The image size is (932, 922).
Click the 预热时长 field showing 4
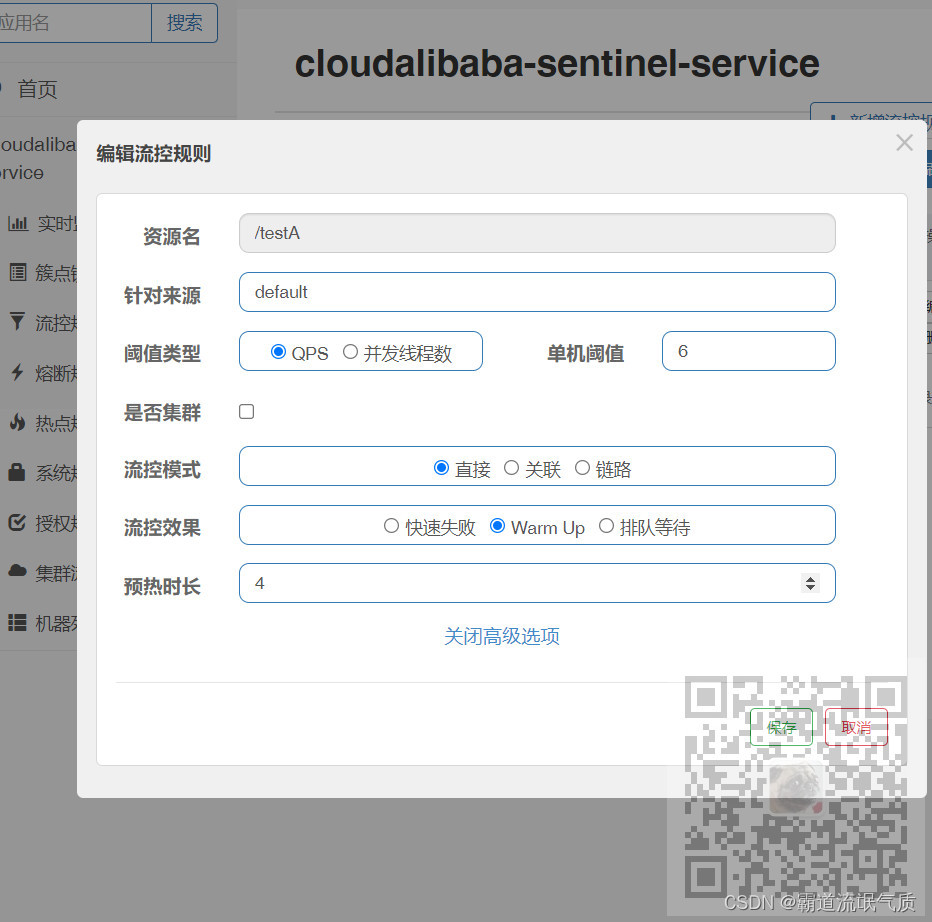tap(537, 583)
